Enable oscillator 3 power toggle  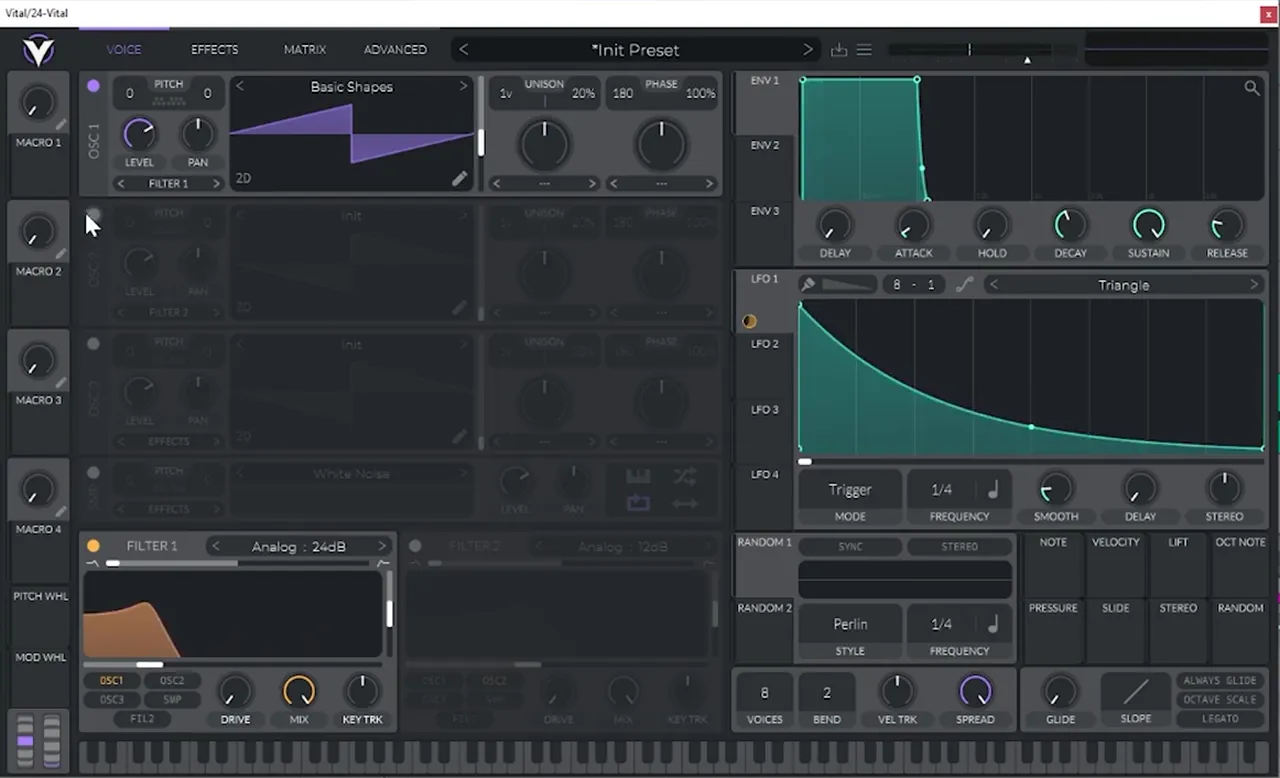click(x=93, y=344)
